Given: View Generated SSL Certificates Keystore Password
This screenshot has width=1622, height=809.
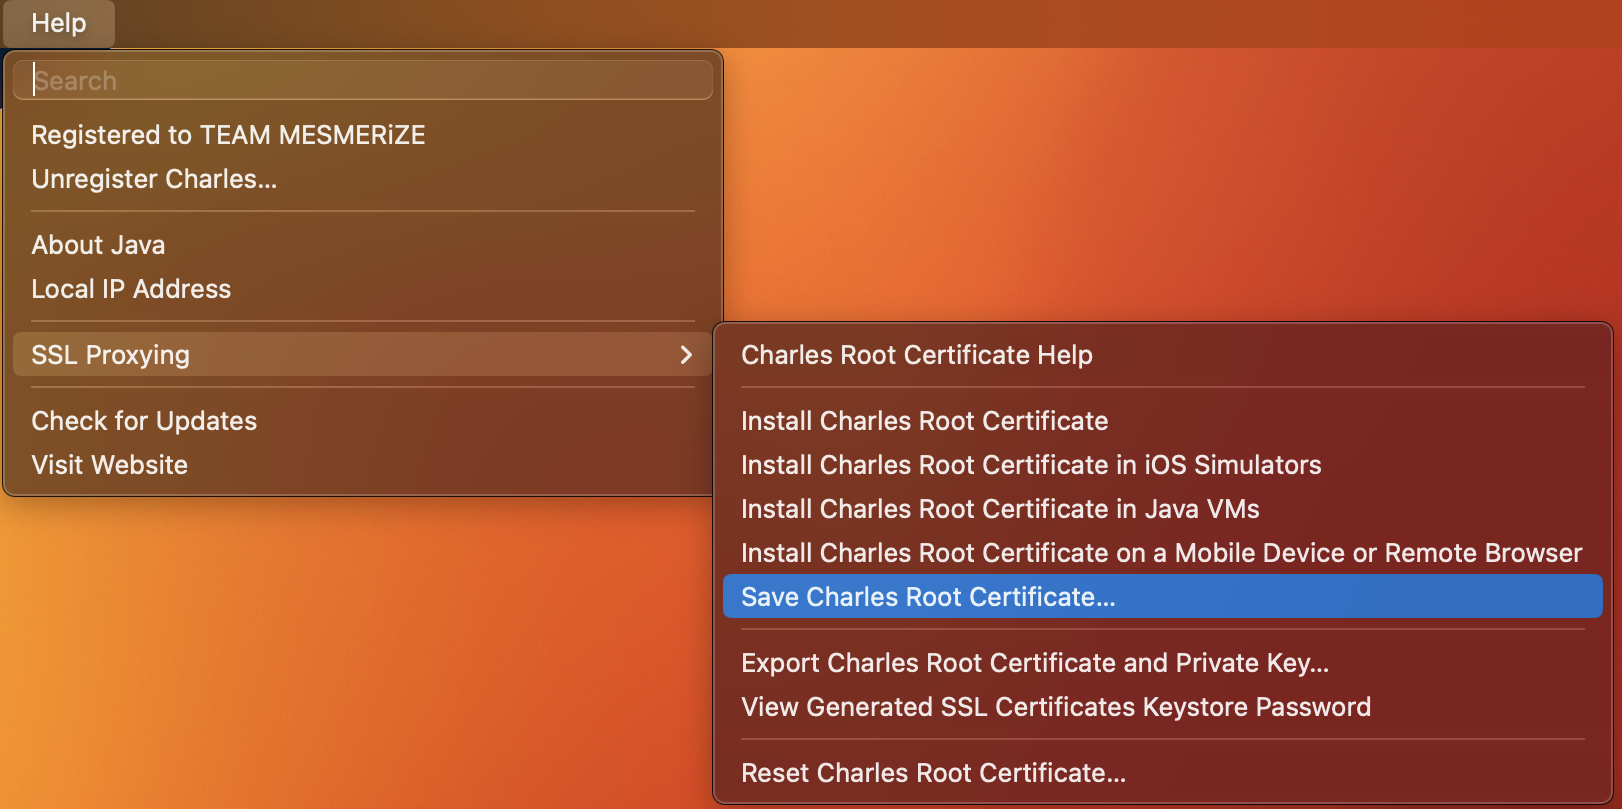Looking at the screenshot, I should click(x=1055, y=707).
